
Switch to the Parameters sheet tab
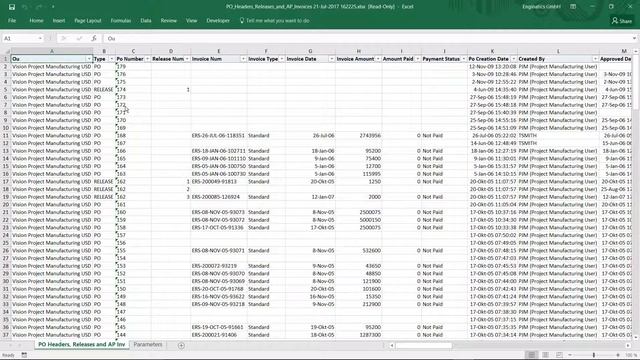coord(148,344)
